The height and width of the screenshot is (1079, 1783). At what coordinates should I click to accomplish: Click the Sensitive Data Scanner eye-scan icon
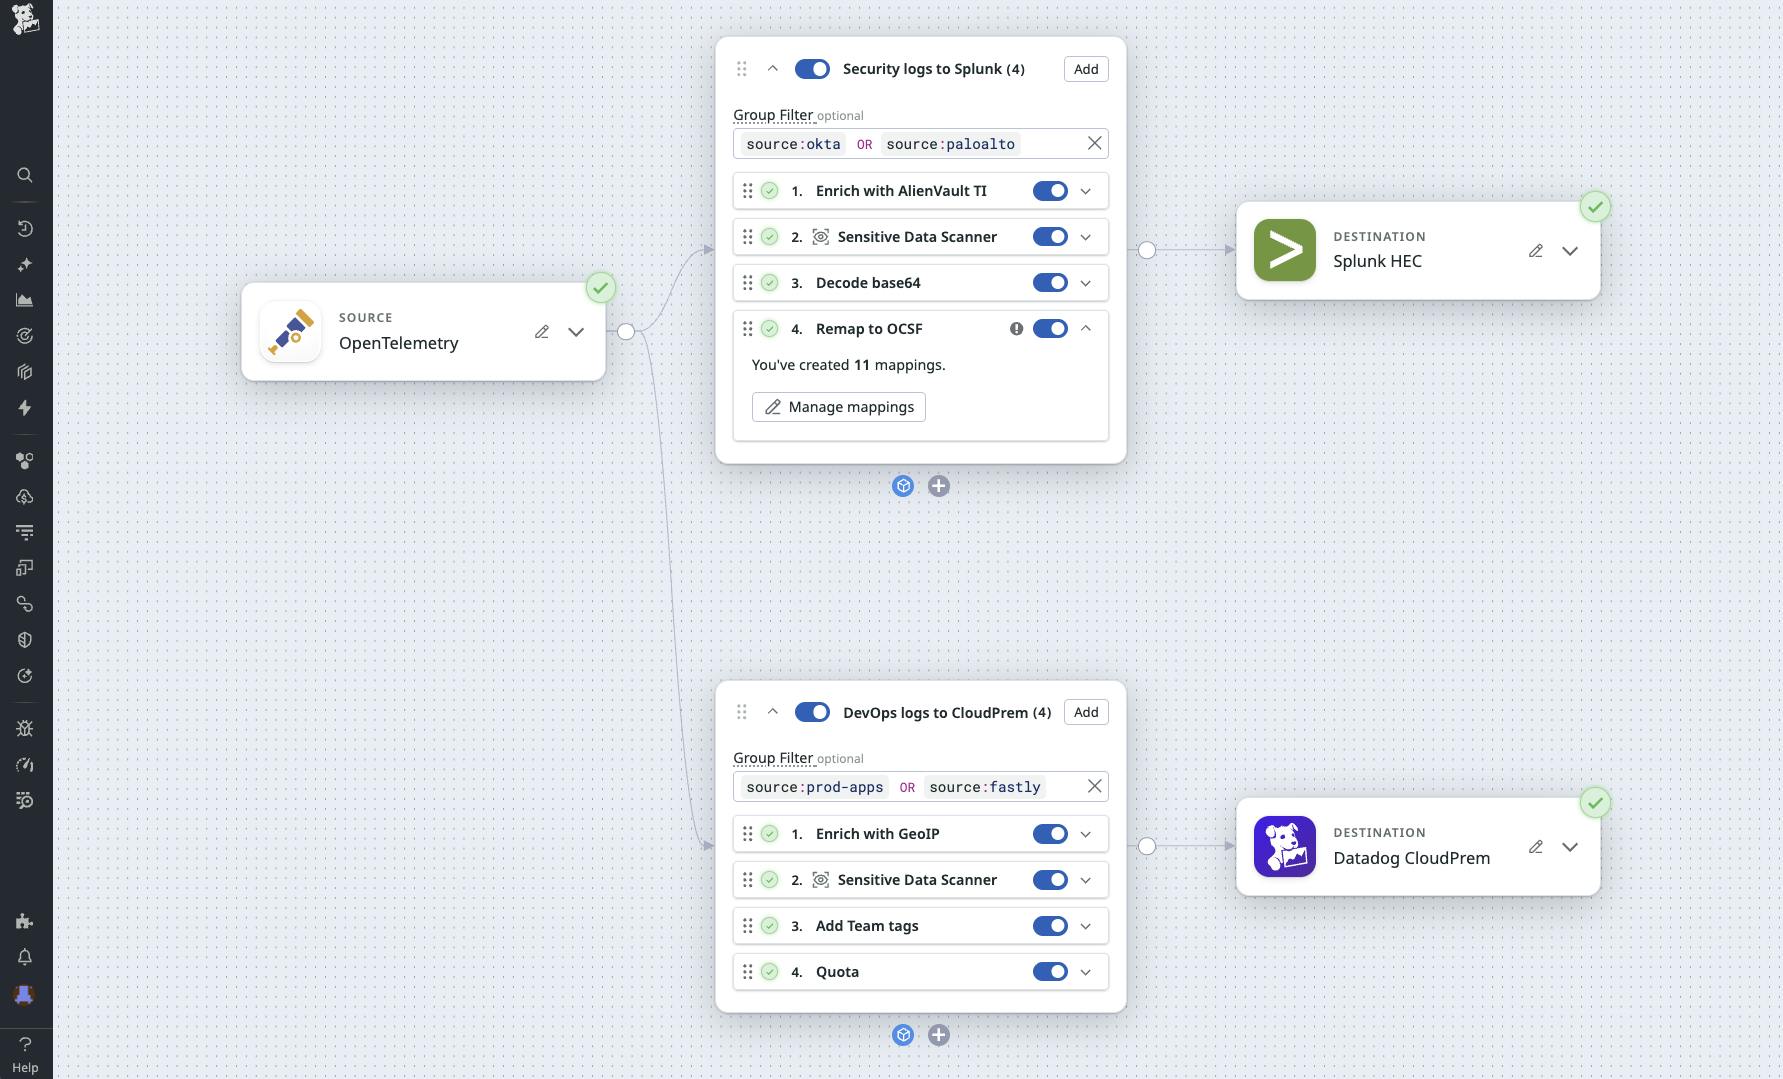(x=820, y=236)
